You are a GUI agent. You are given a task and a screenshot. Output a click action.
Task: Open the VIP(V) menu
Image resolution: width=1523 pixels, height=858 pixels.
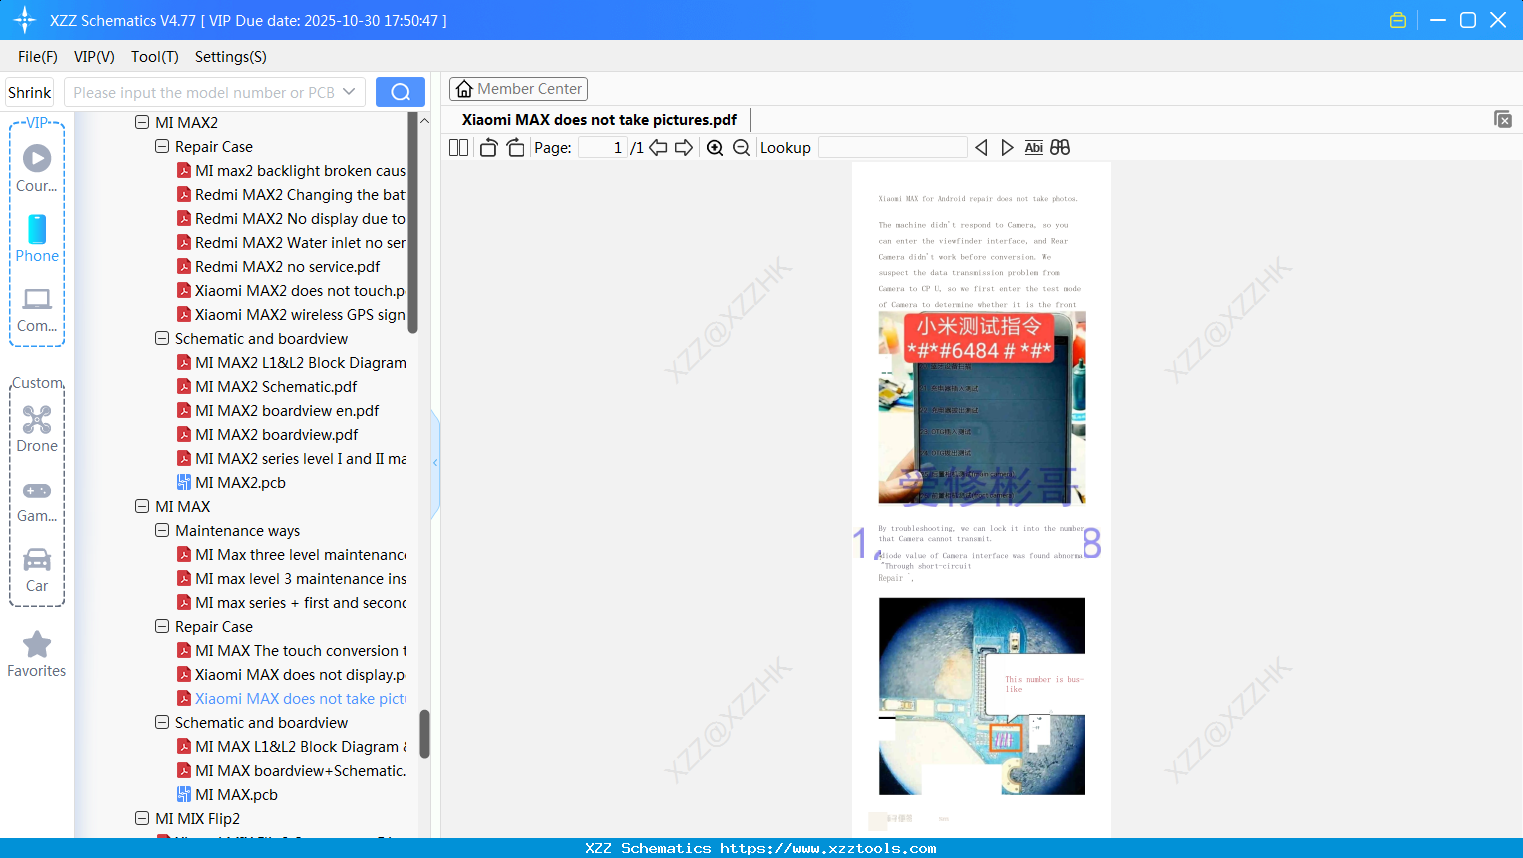94,57
